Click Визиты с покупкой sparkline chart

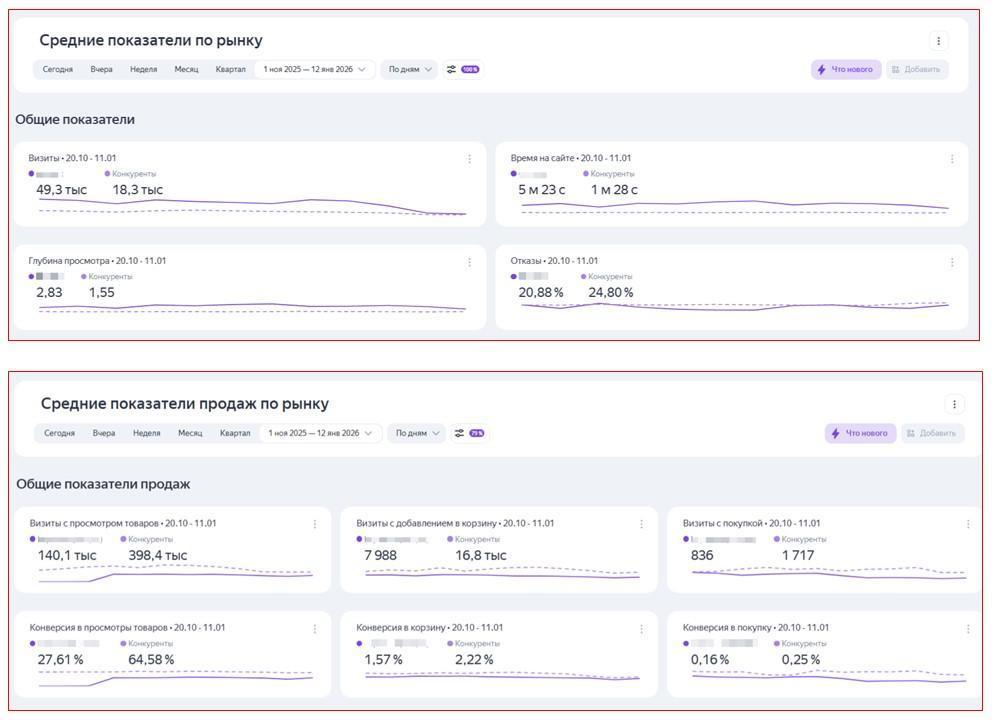point(828,574)
